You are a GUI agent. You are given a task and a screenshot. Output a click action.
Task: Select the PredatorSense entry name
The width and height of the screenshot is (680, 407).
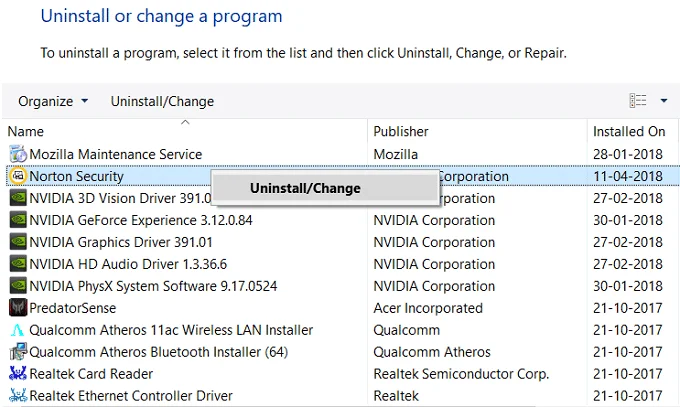pos(72,308)
